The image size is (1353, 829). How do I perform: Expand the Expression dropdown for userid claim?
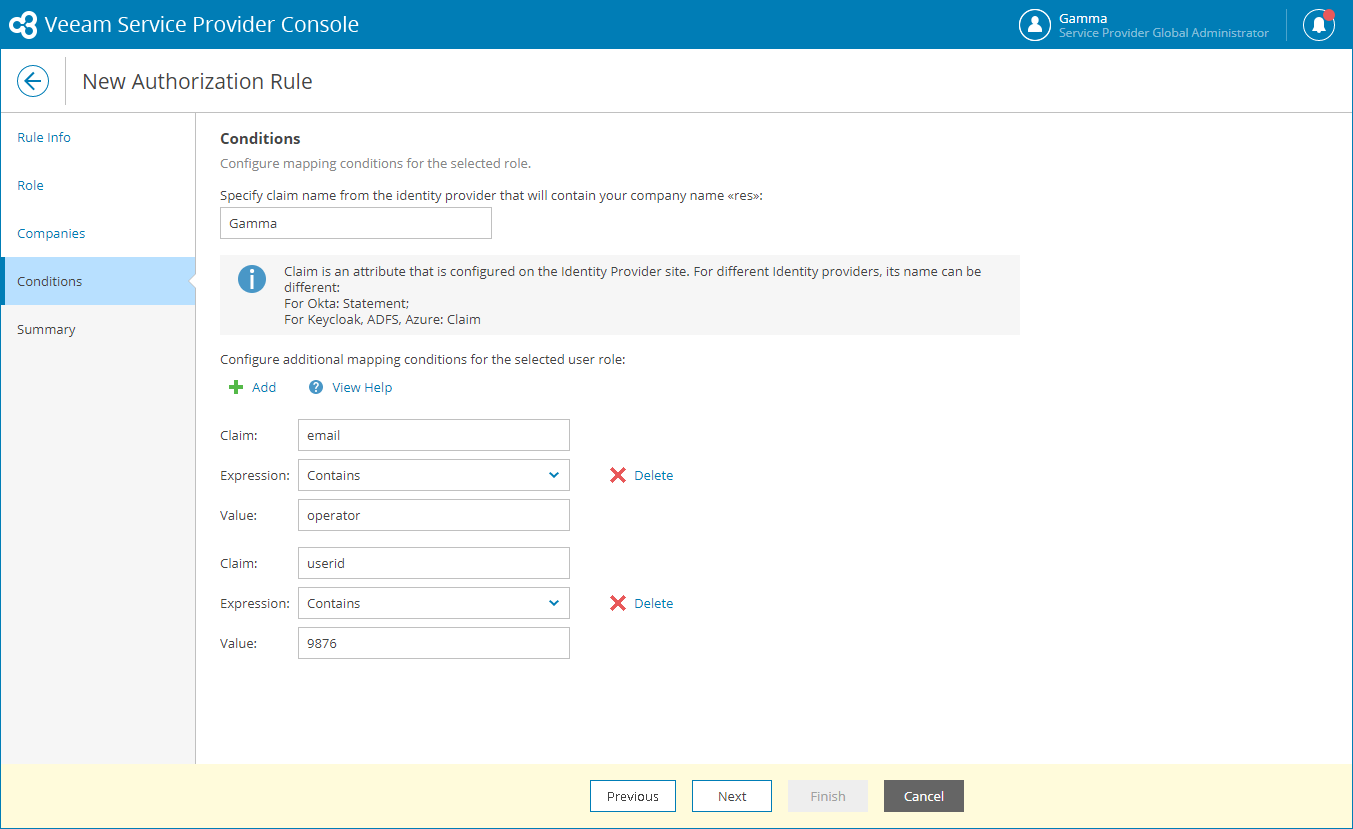(x=553, y=603)
